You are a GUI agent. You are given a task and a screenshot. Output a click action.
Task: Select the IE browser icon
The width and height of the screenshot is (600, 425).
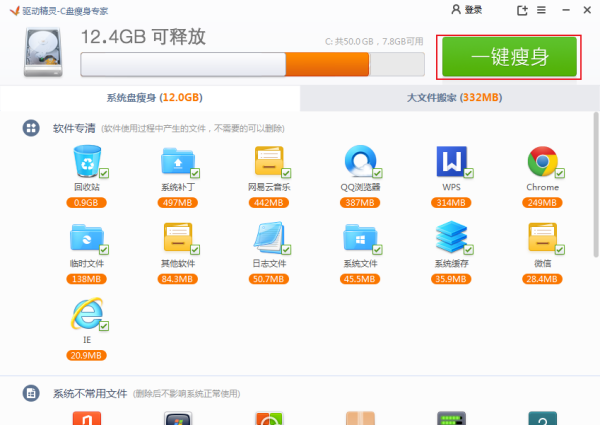(x=87, y=314)
